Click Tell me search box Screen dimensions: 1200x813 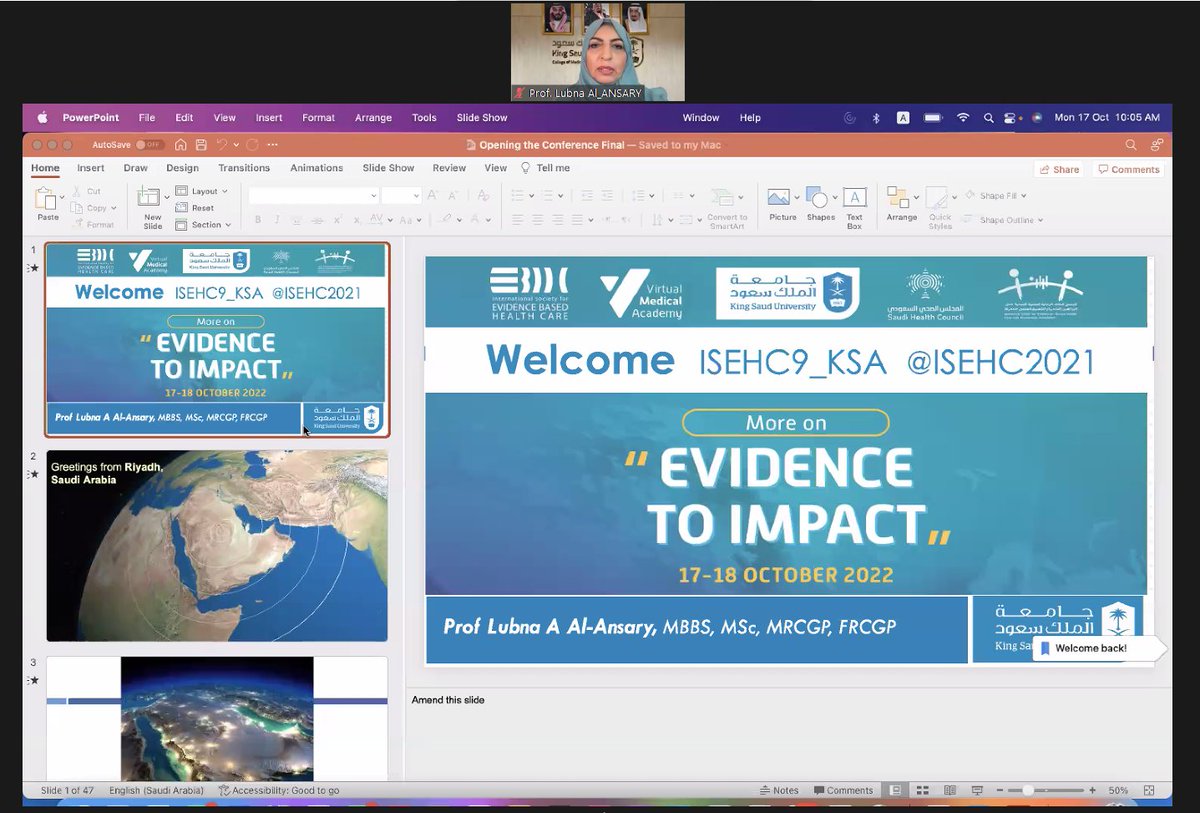tap(545, 168)
